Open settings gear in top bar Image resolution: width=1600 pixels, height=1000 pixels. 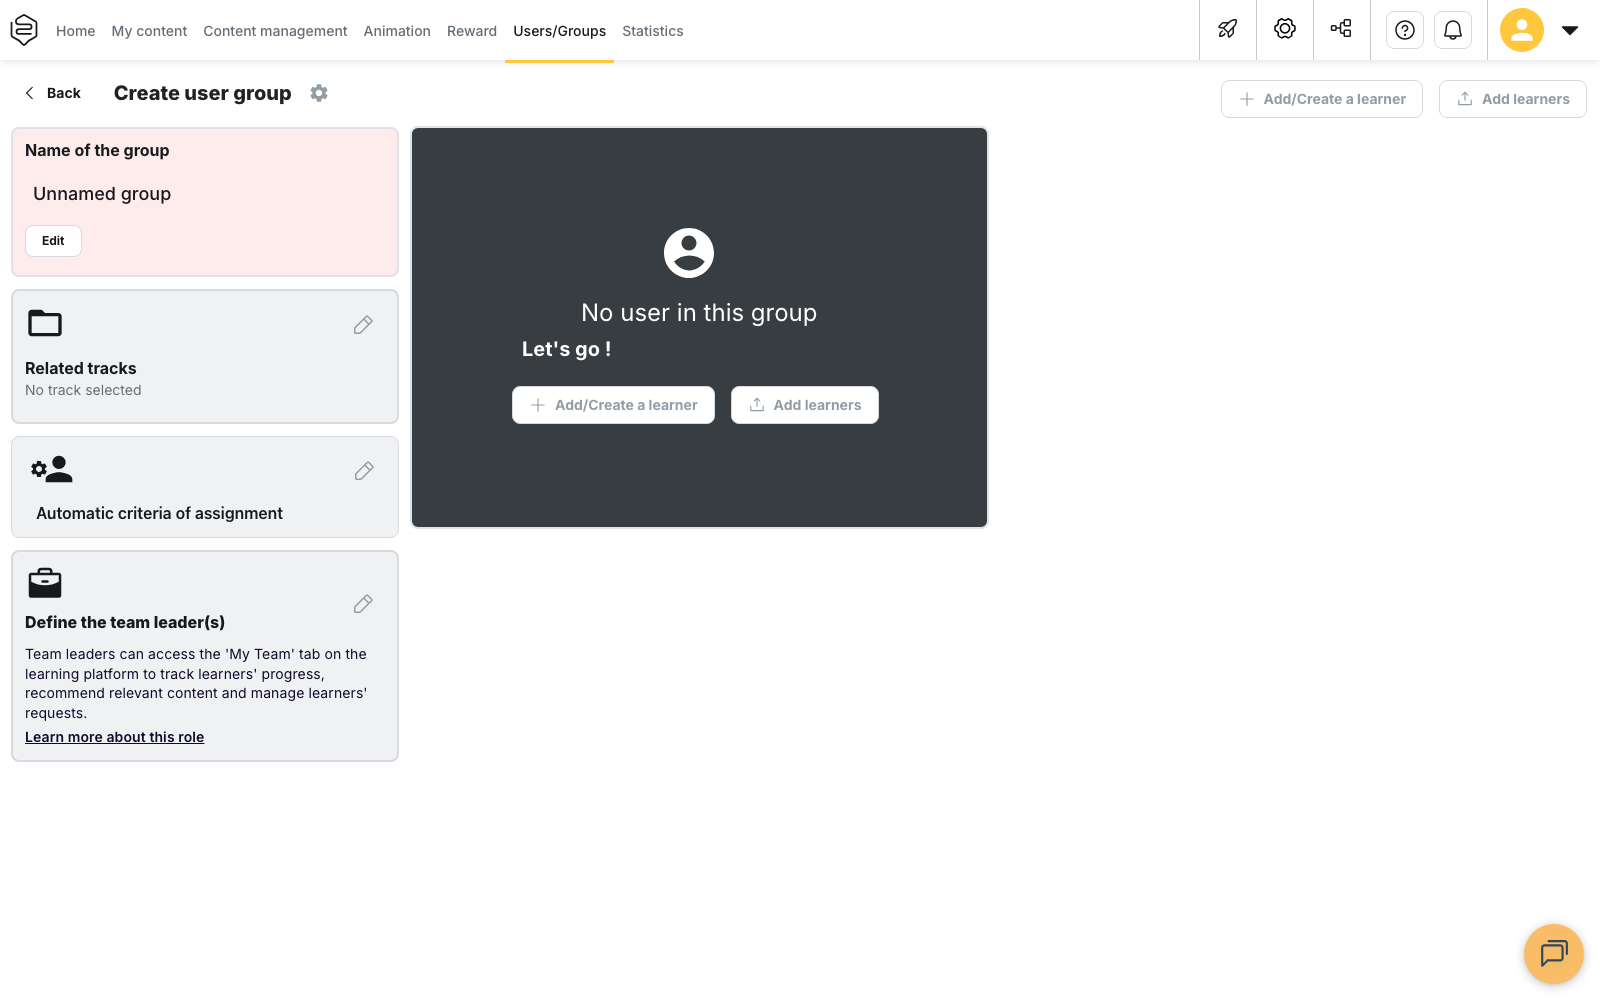tap(1285, 29)
